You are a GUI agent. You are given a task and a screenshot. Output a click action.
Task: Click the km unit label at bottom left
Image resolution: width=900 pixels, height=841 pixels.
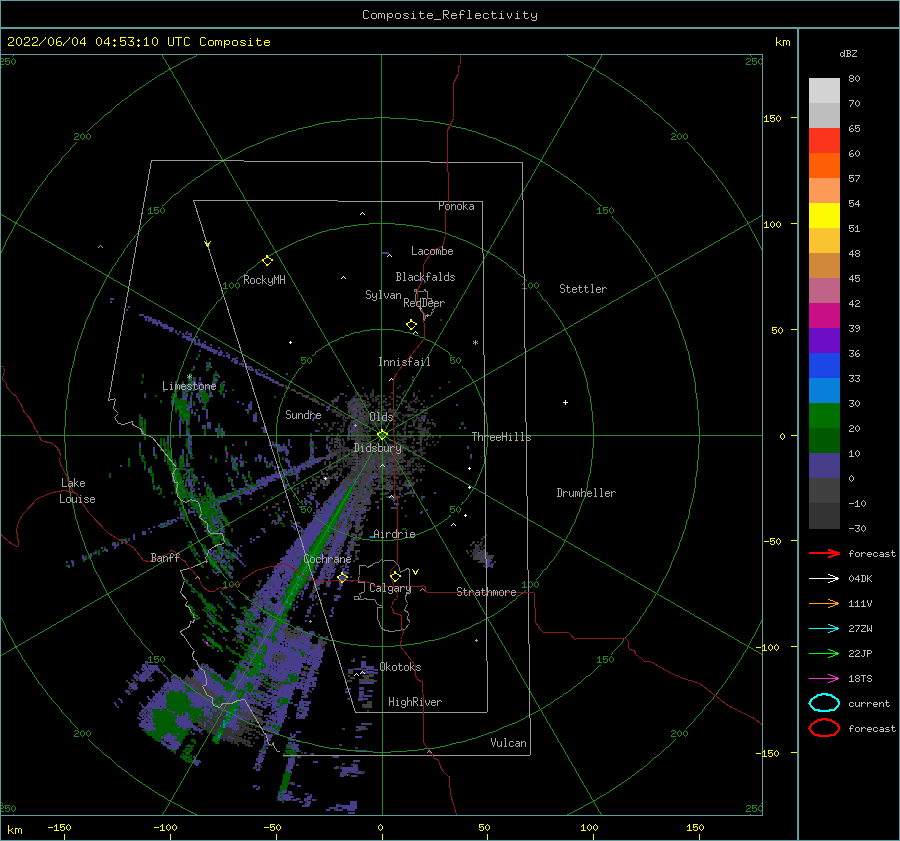coord(14,830)
